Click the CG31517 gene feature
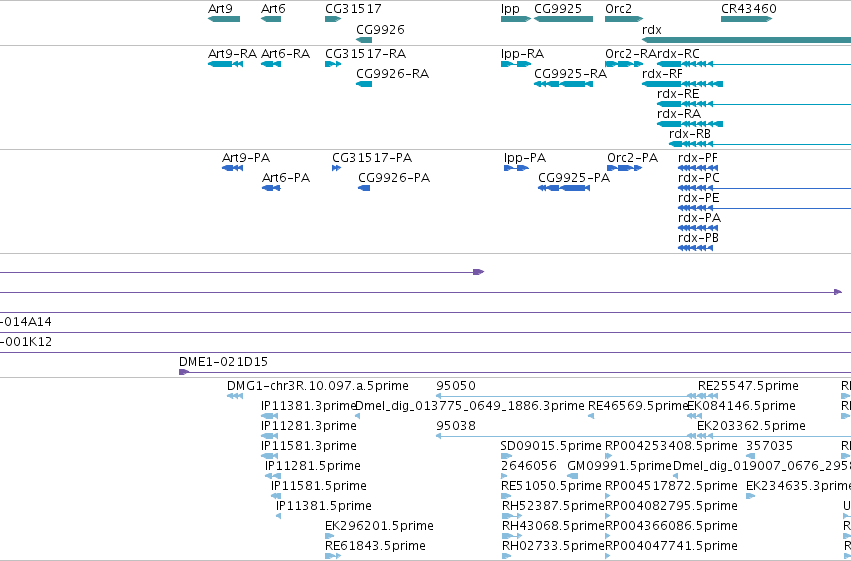Viewport: 851px width, 561px height. click(333, 19)
